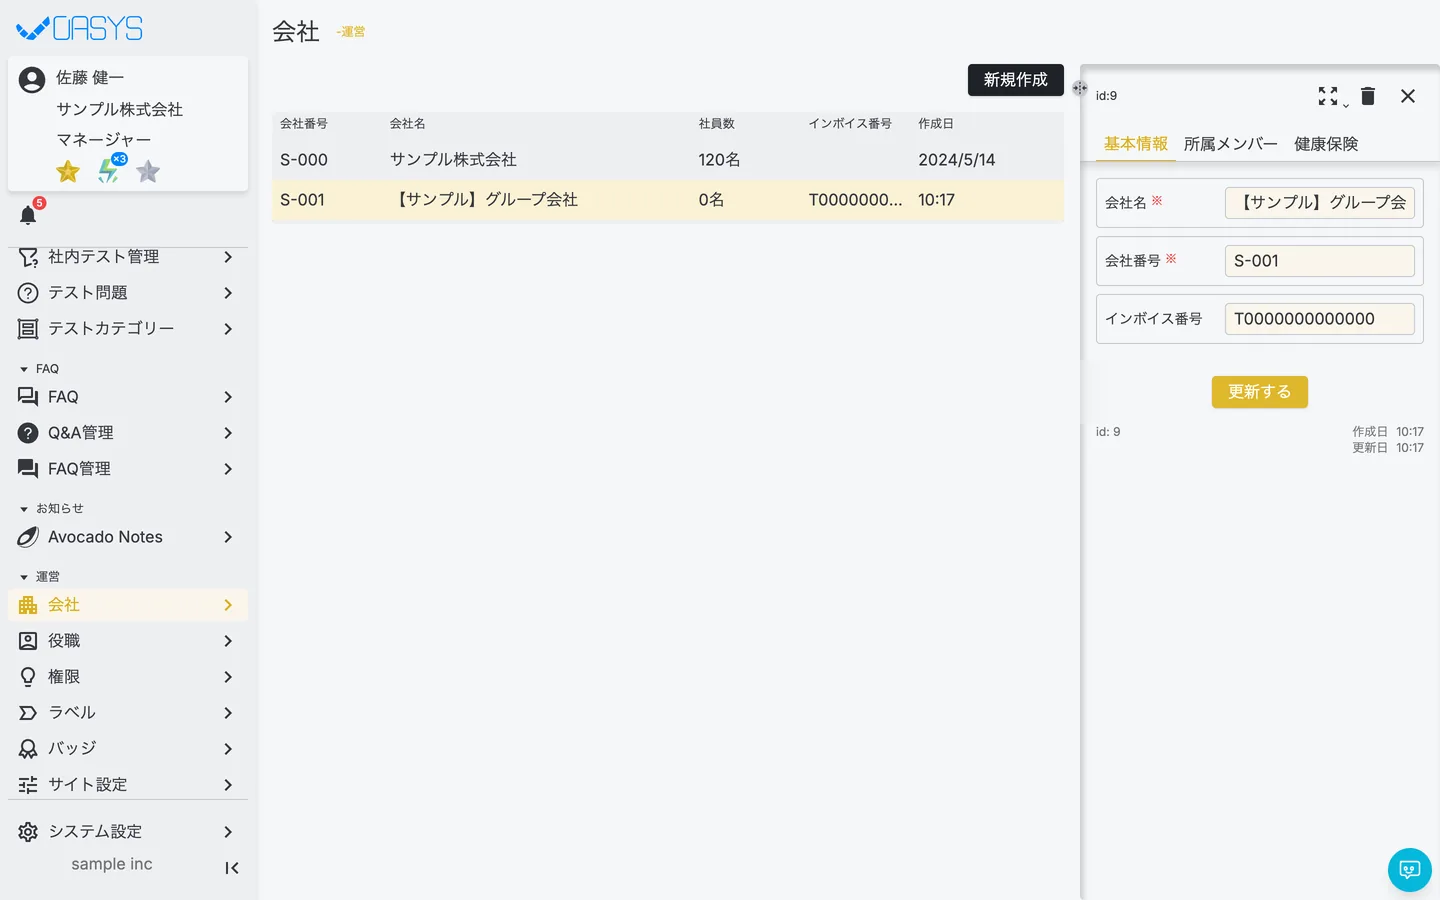This screenshot has width=1440, height=900.
Task: Click the 会社 building icon
Action: click(x=28, y=605)
